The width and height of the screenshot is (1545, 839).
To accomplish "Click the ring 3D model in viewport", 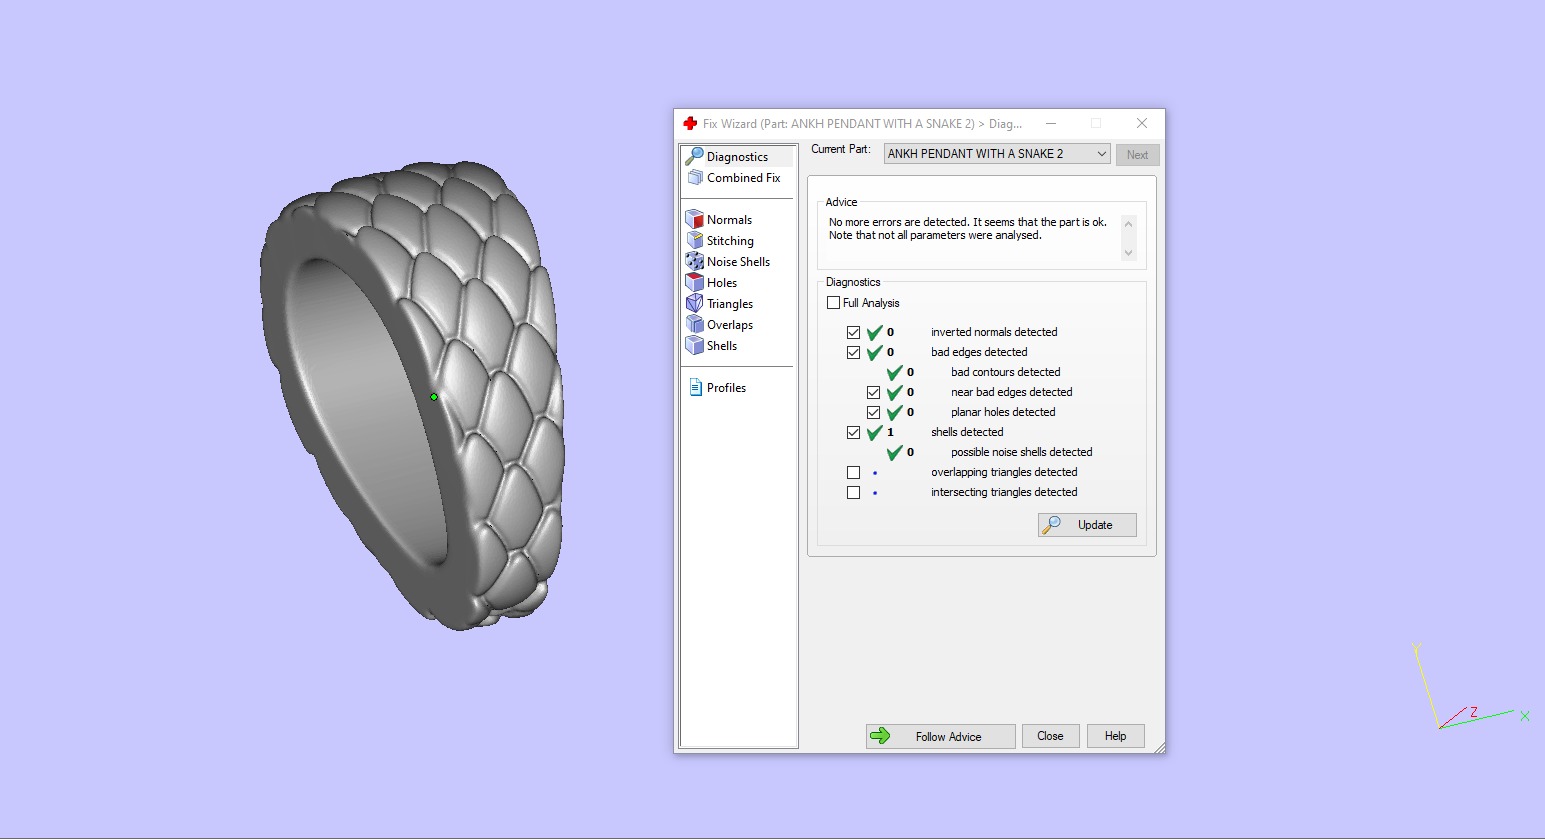I will coord(410,395).
